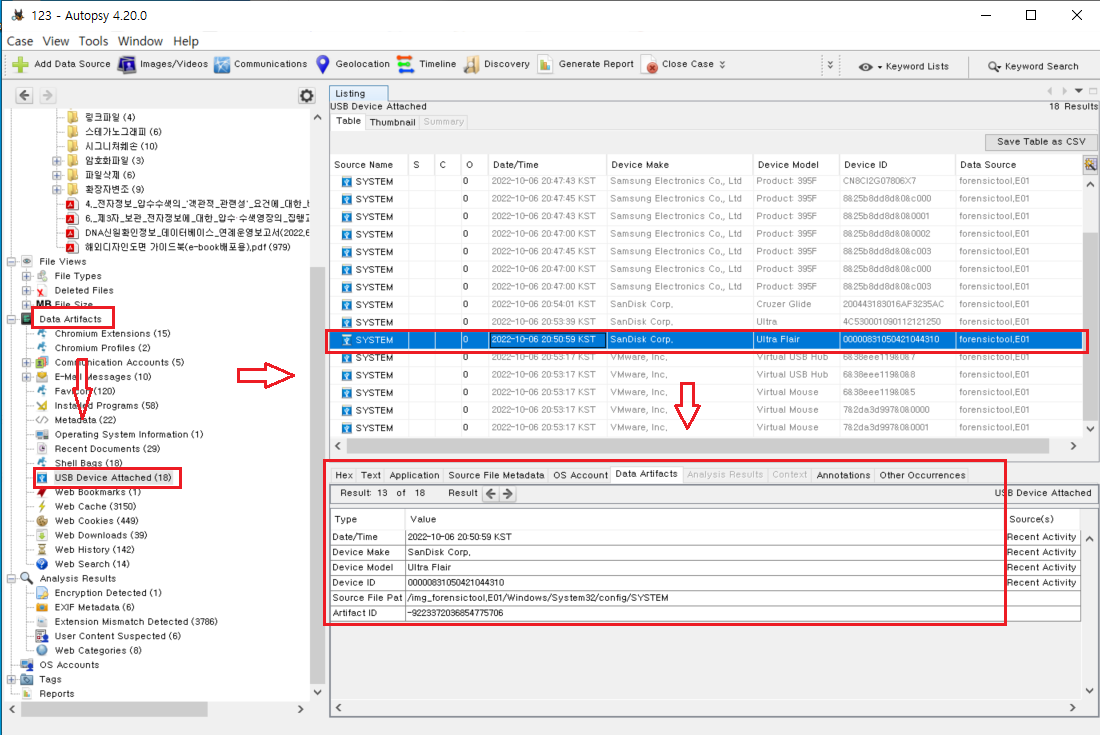The width and height of the screenshot is (1100, 735).
Task: Sort by Source Name column header
Action: (x=368, y=165)
